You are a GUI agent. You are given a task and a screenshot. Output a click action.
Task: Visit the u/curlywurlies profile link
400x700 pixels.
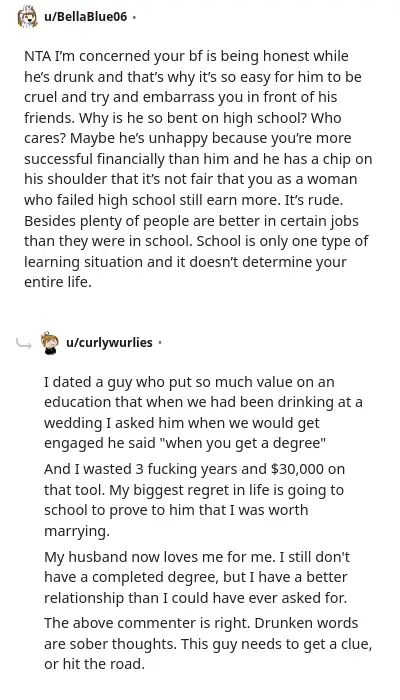(109, 343)
